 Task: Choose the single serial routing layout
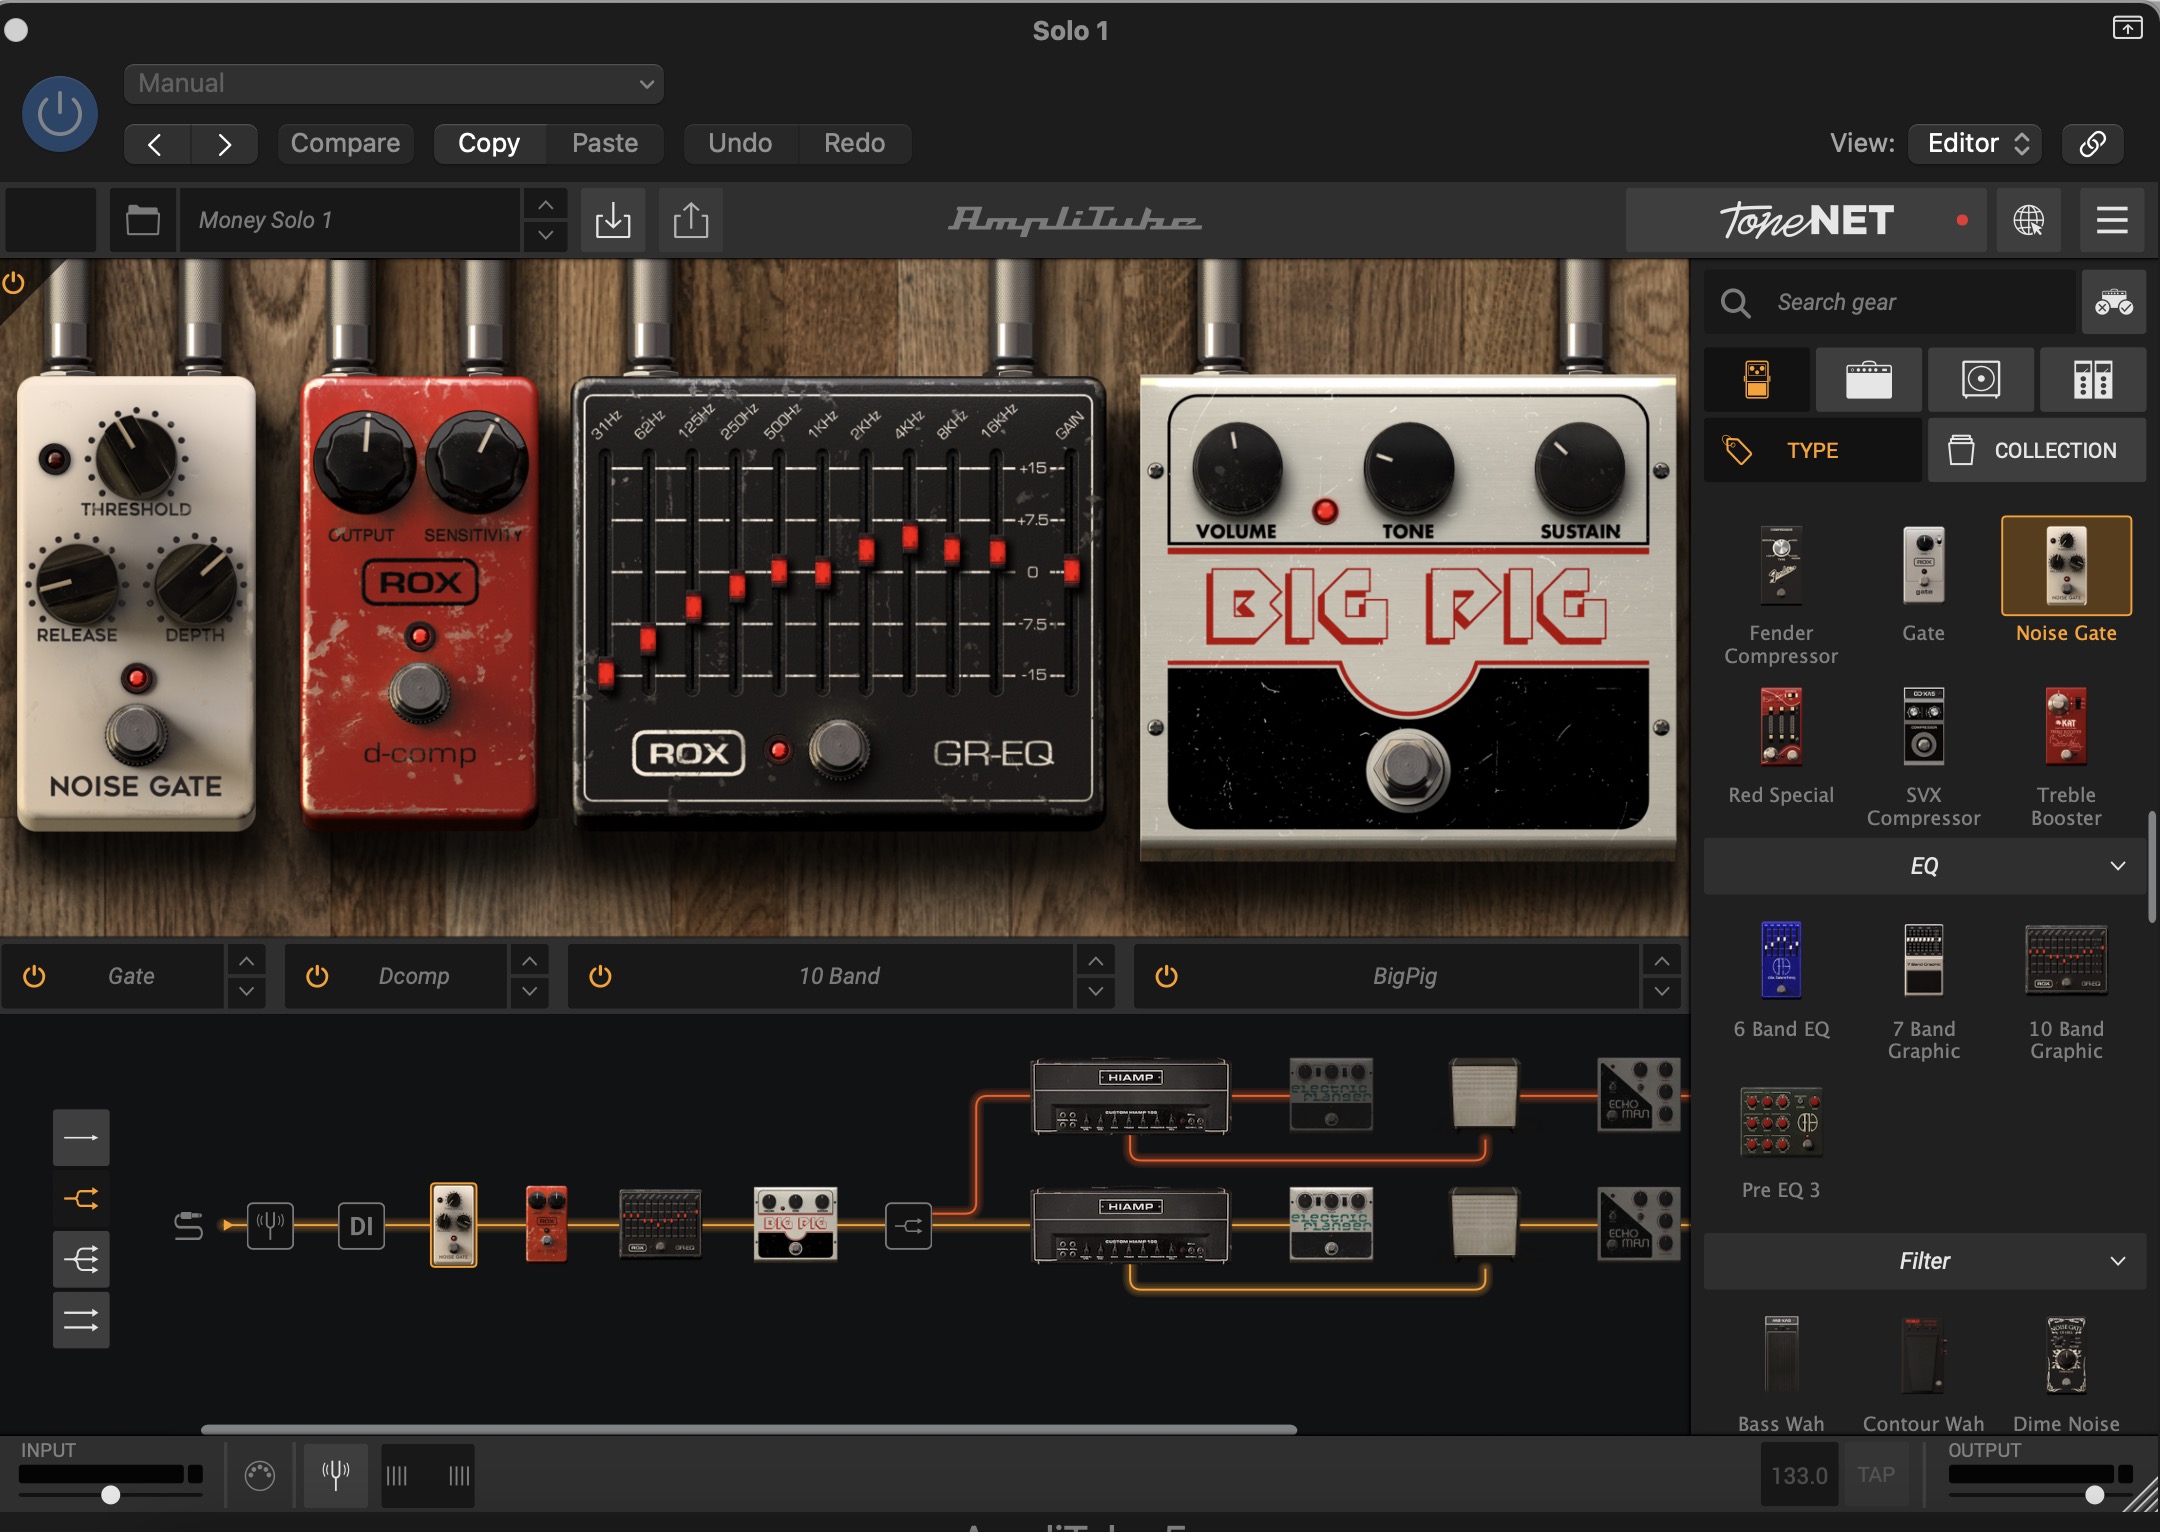tap(81, 1137)
